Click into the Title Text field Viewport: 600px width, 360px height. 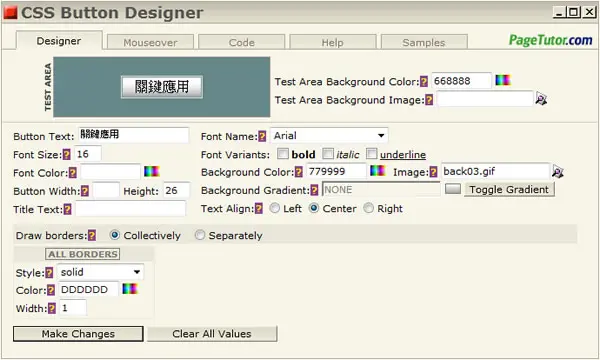pos(130,209)
